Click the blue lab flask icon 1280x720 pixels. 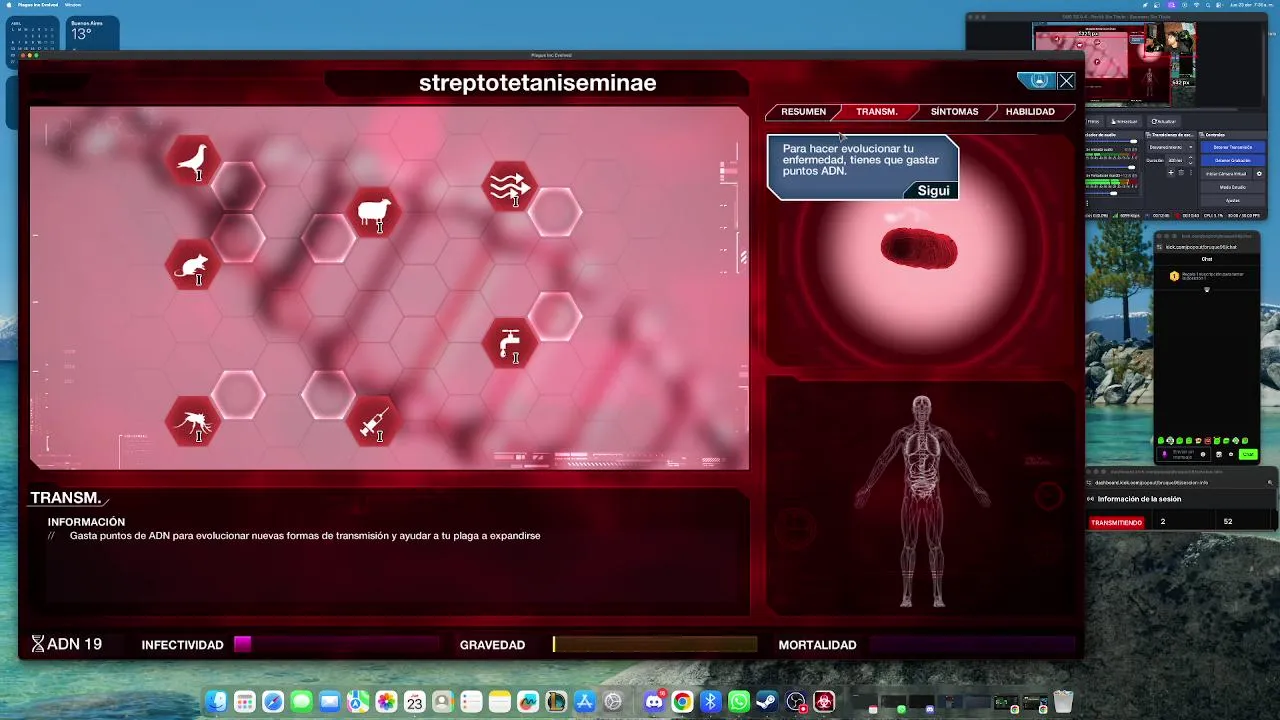(x=1039, y=81)
